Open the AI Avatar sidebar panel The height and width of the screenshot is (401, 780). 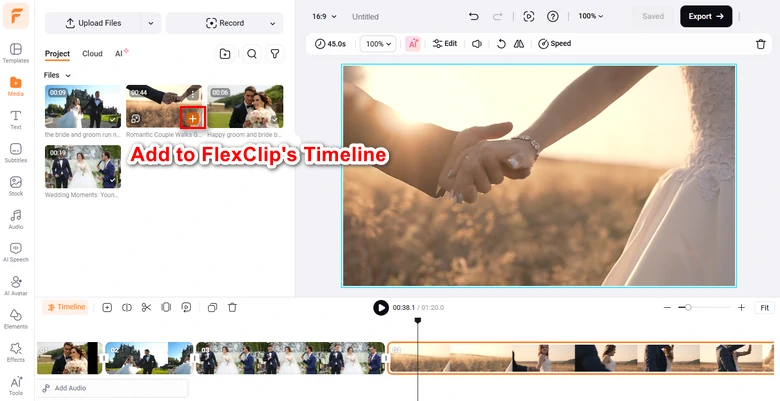[x=16, y=286]
